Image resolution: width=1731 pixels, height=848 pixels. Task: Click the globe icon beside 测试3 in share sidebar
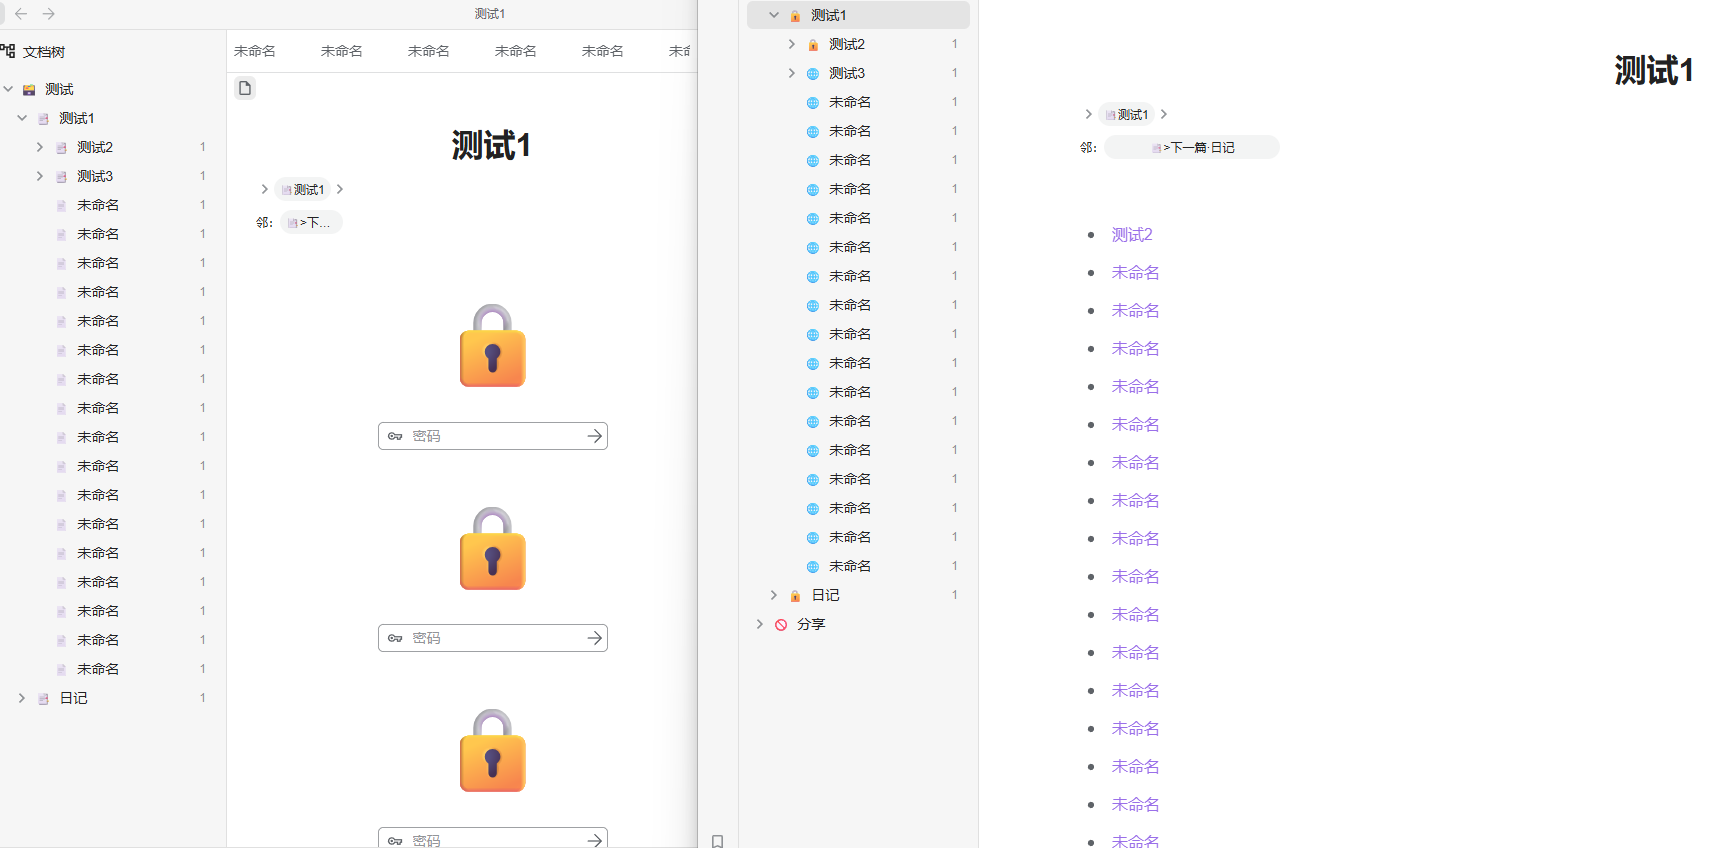click(x=813, y=74)
